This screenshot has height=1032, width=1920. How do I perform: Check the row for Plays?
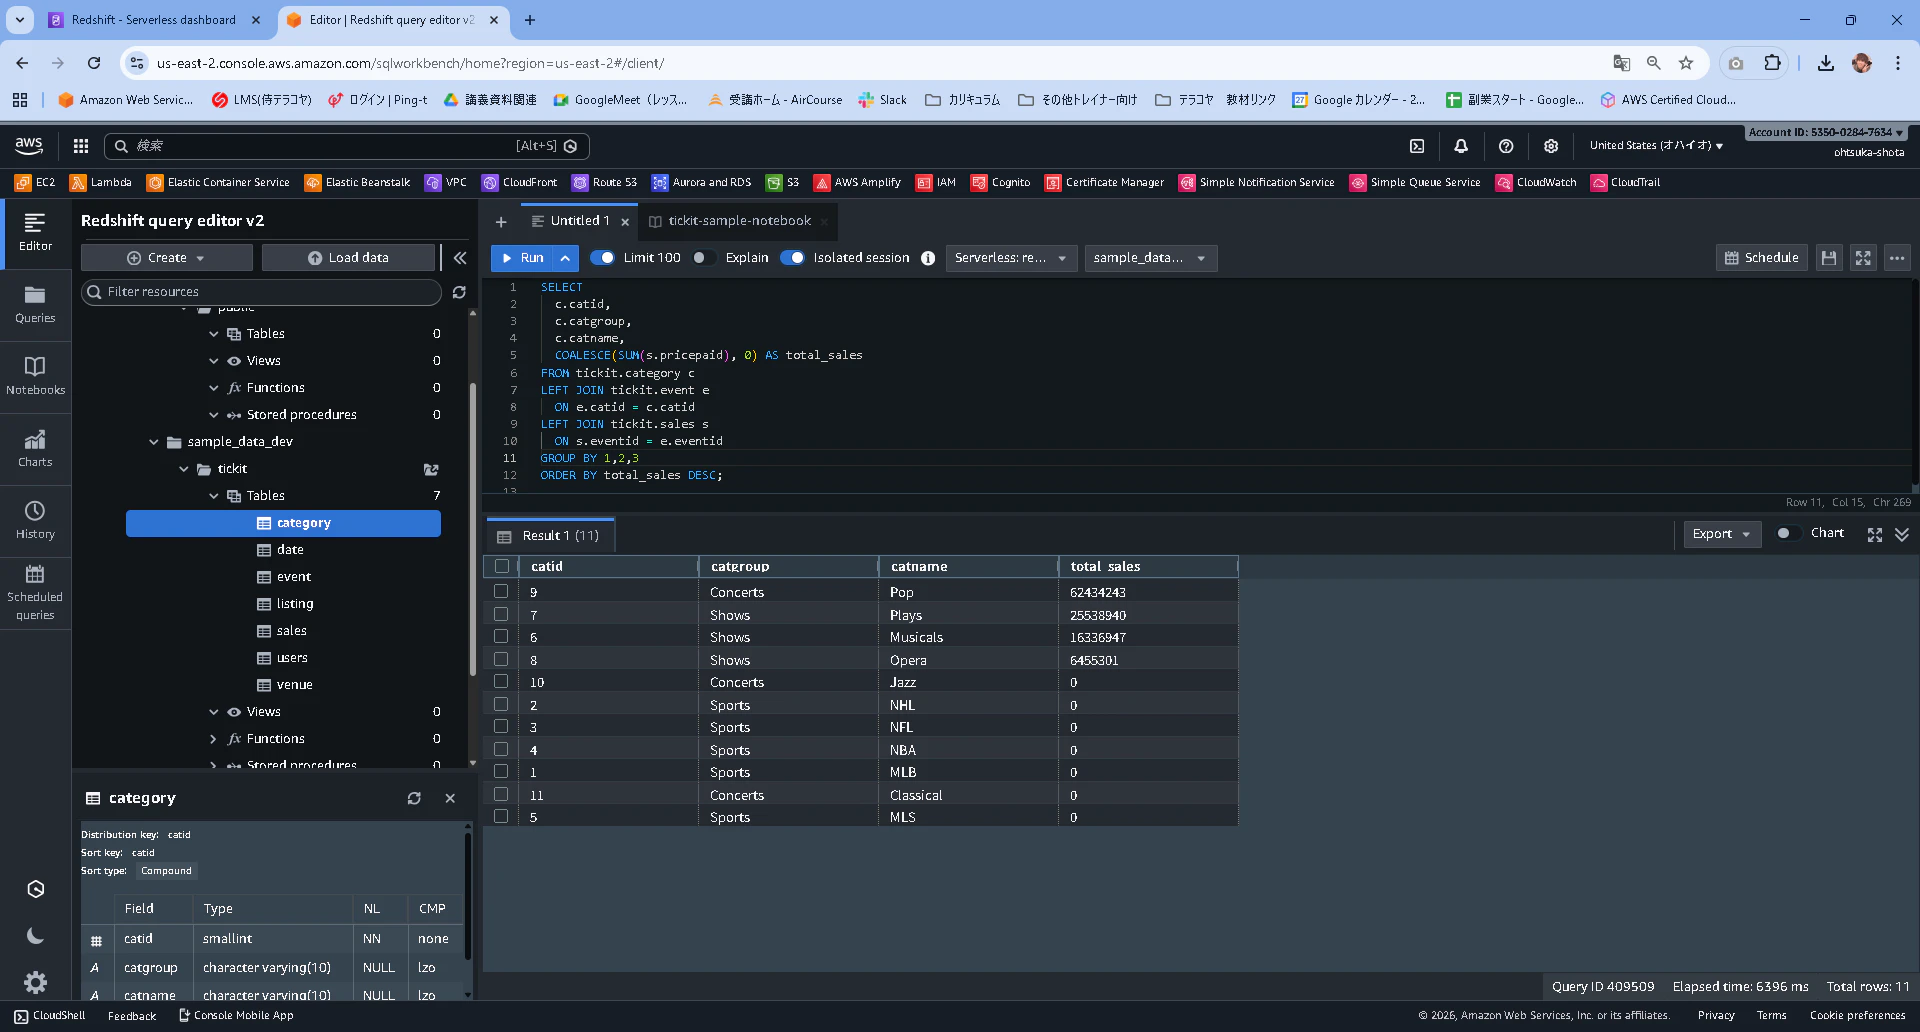click(x=501, y=614)
